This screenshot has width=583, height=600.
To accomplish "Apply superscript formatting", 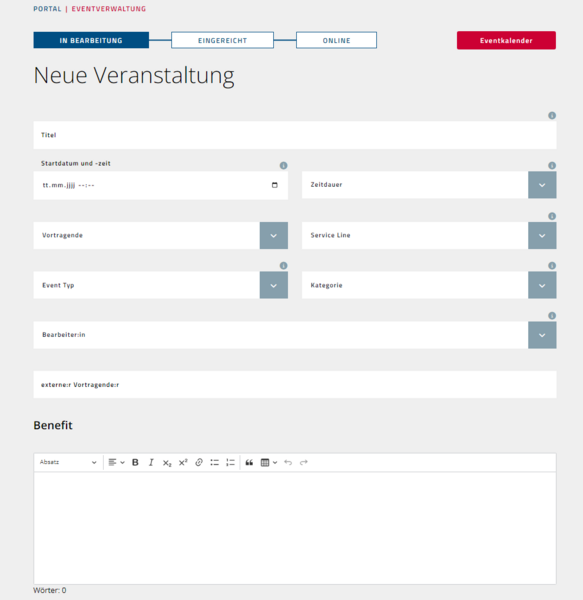I will (x=183, y=462).
